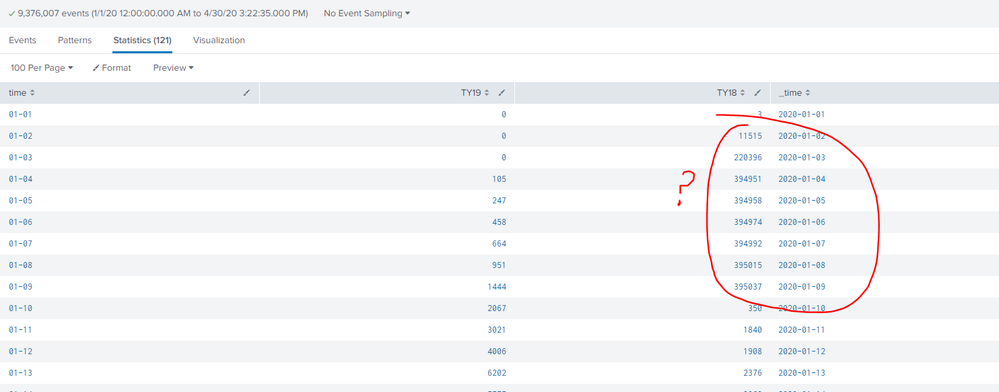Viewport: 999px width, 392px height.
Task: Open the Patterns tab
Action: pos(75,40)
